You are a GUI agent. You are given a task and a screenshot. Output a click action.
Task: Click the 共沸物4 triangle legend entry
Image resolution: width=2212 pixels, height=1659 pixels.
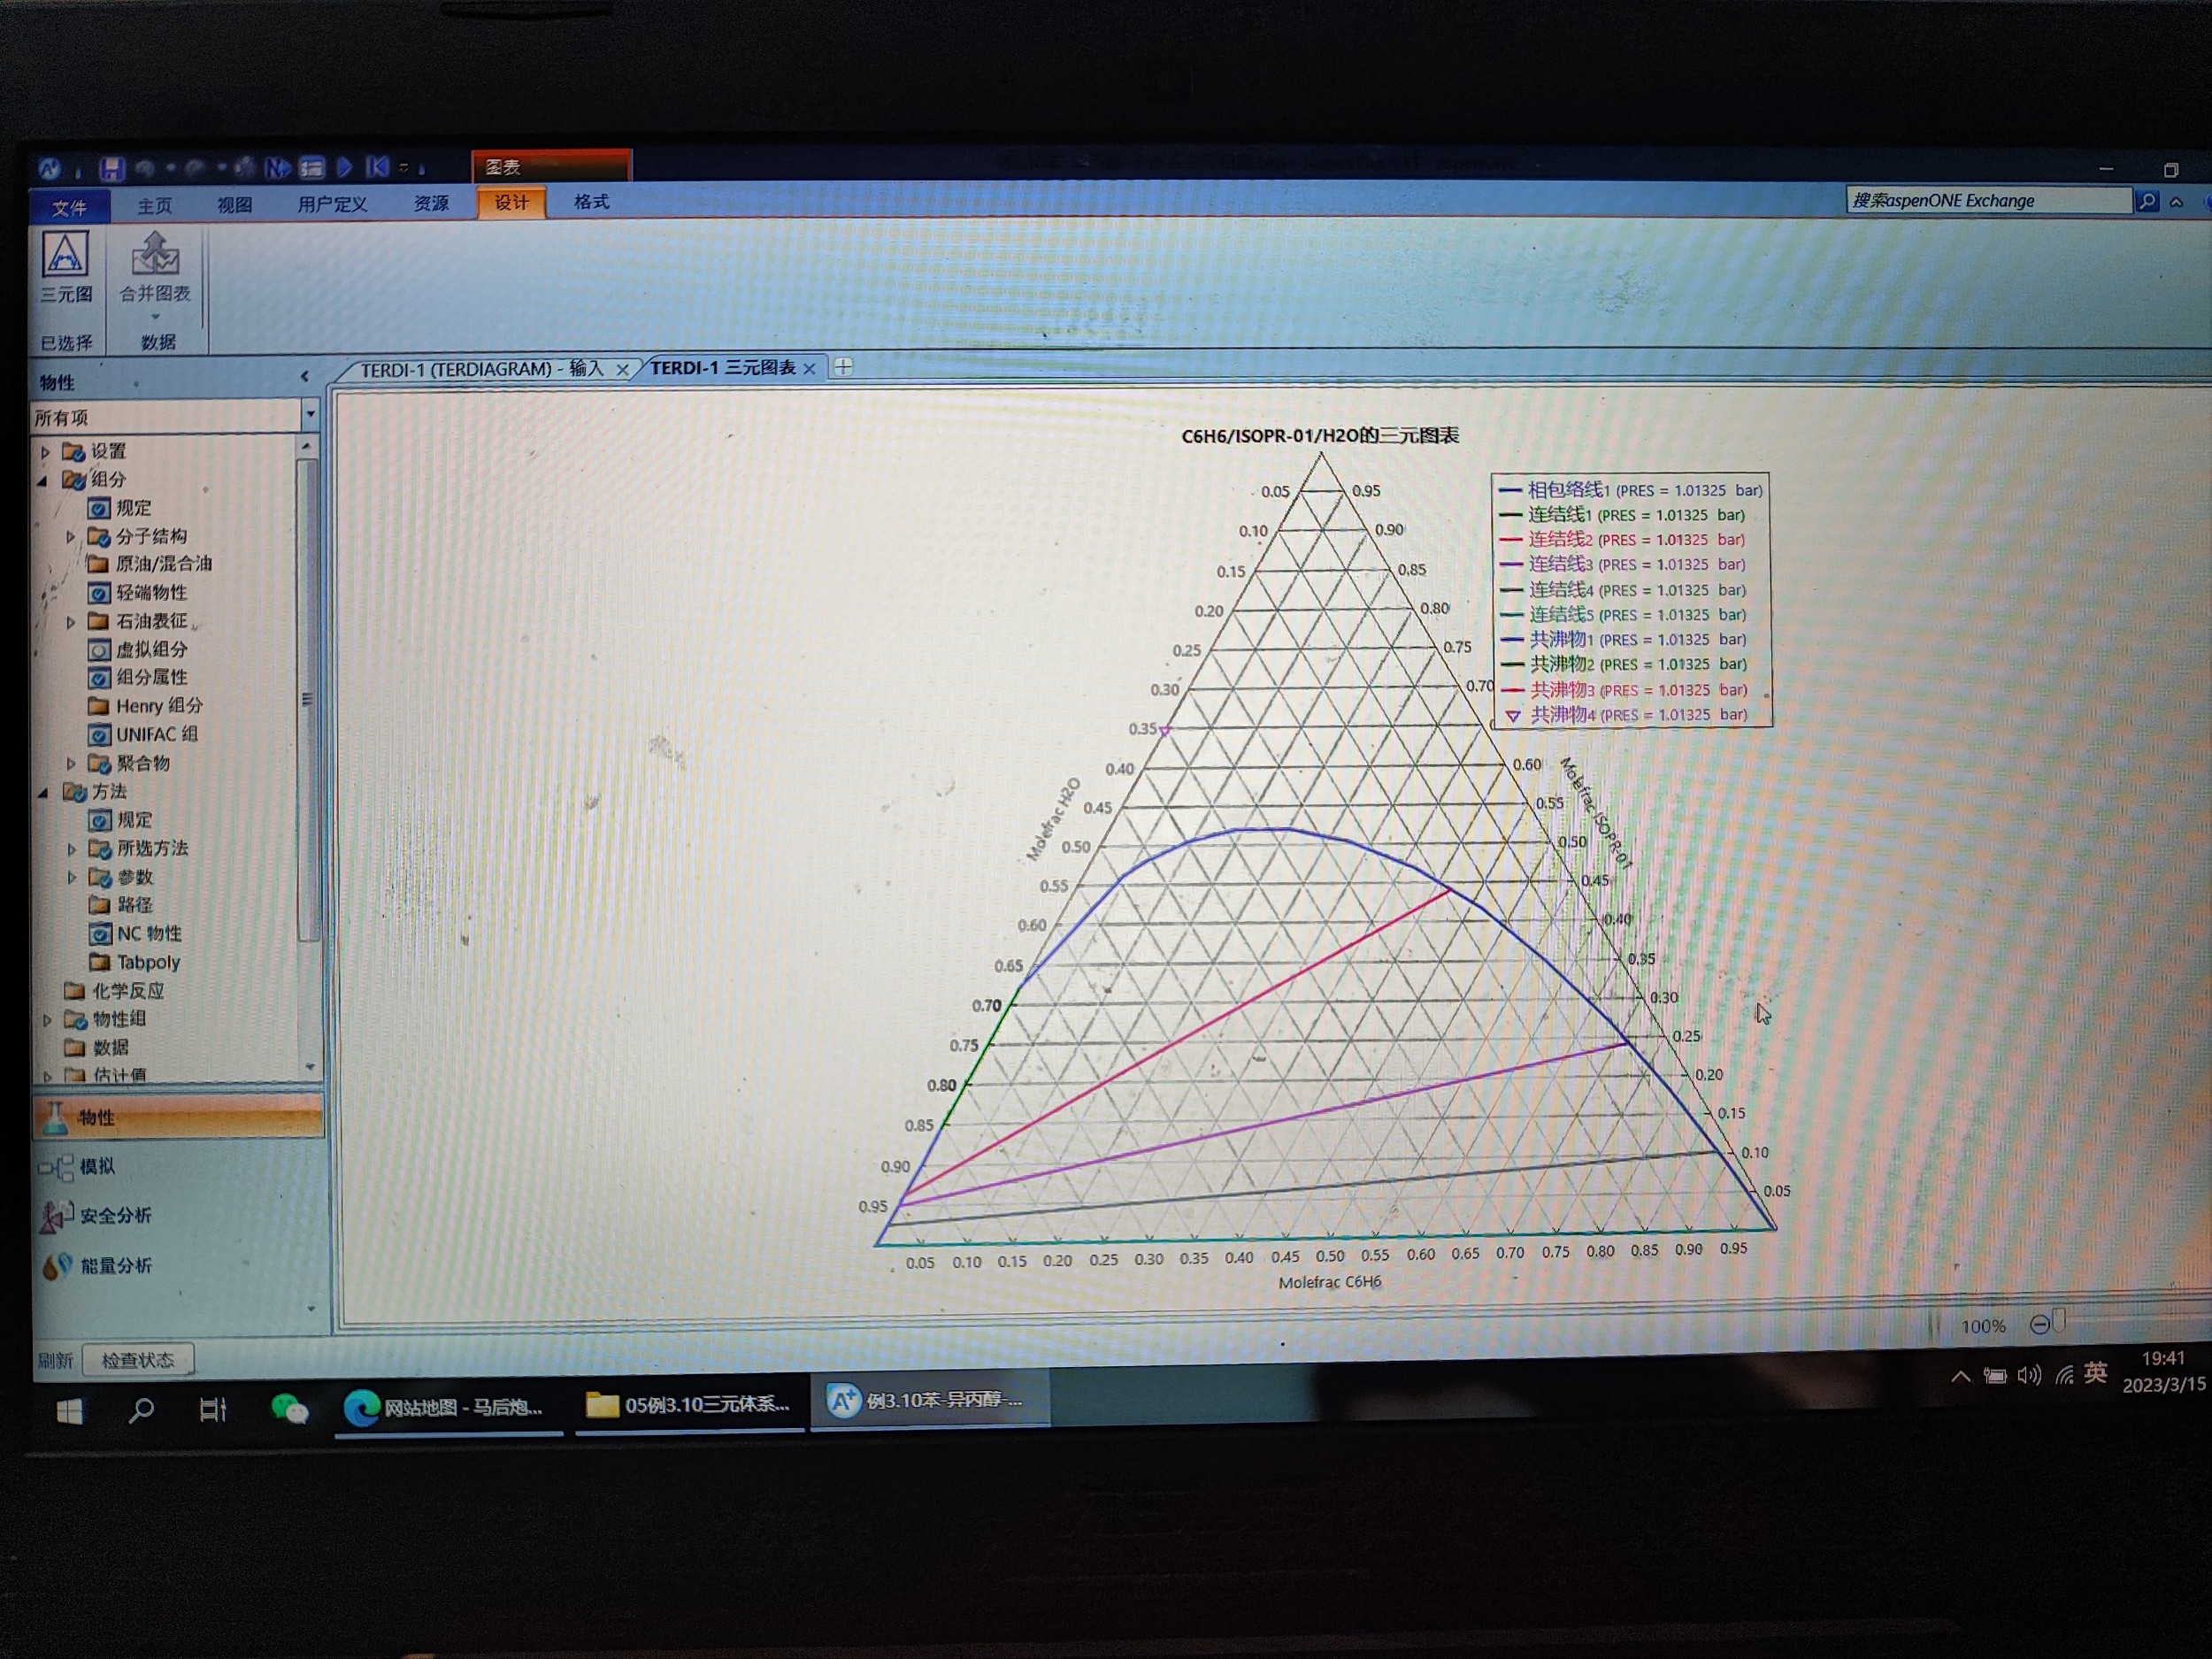(1627, 715)
